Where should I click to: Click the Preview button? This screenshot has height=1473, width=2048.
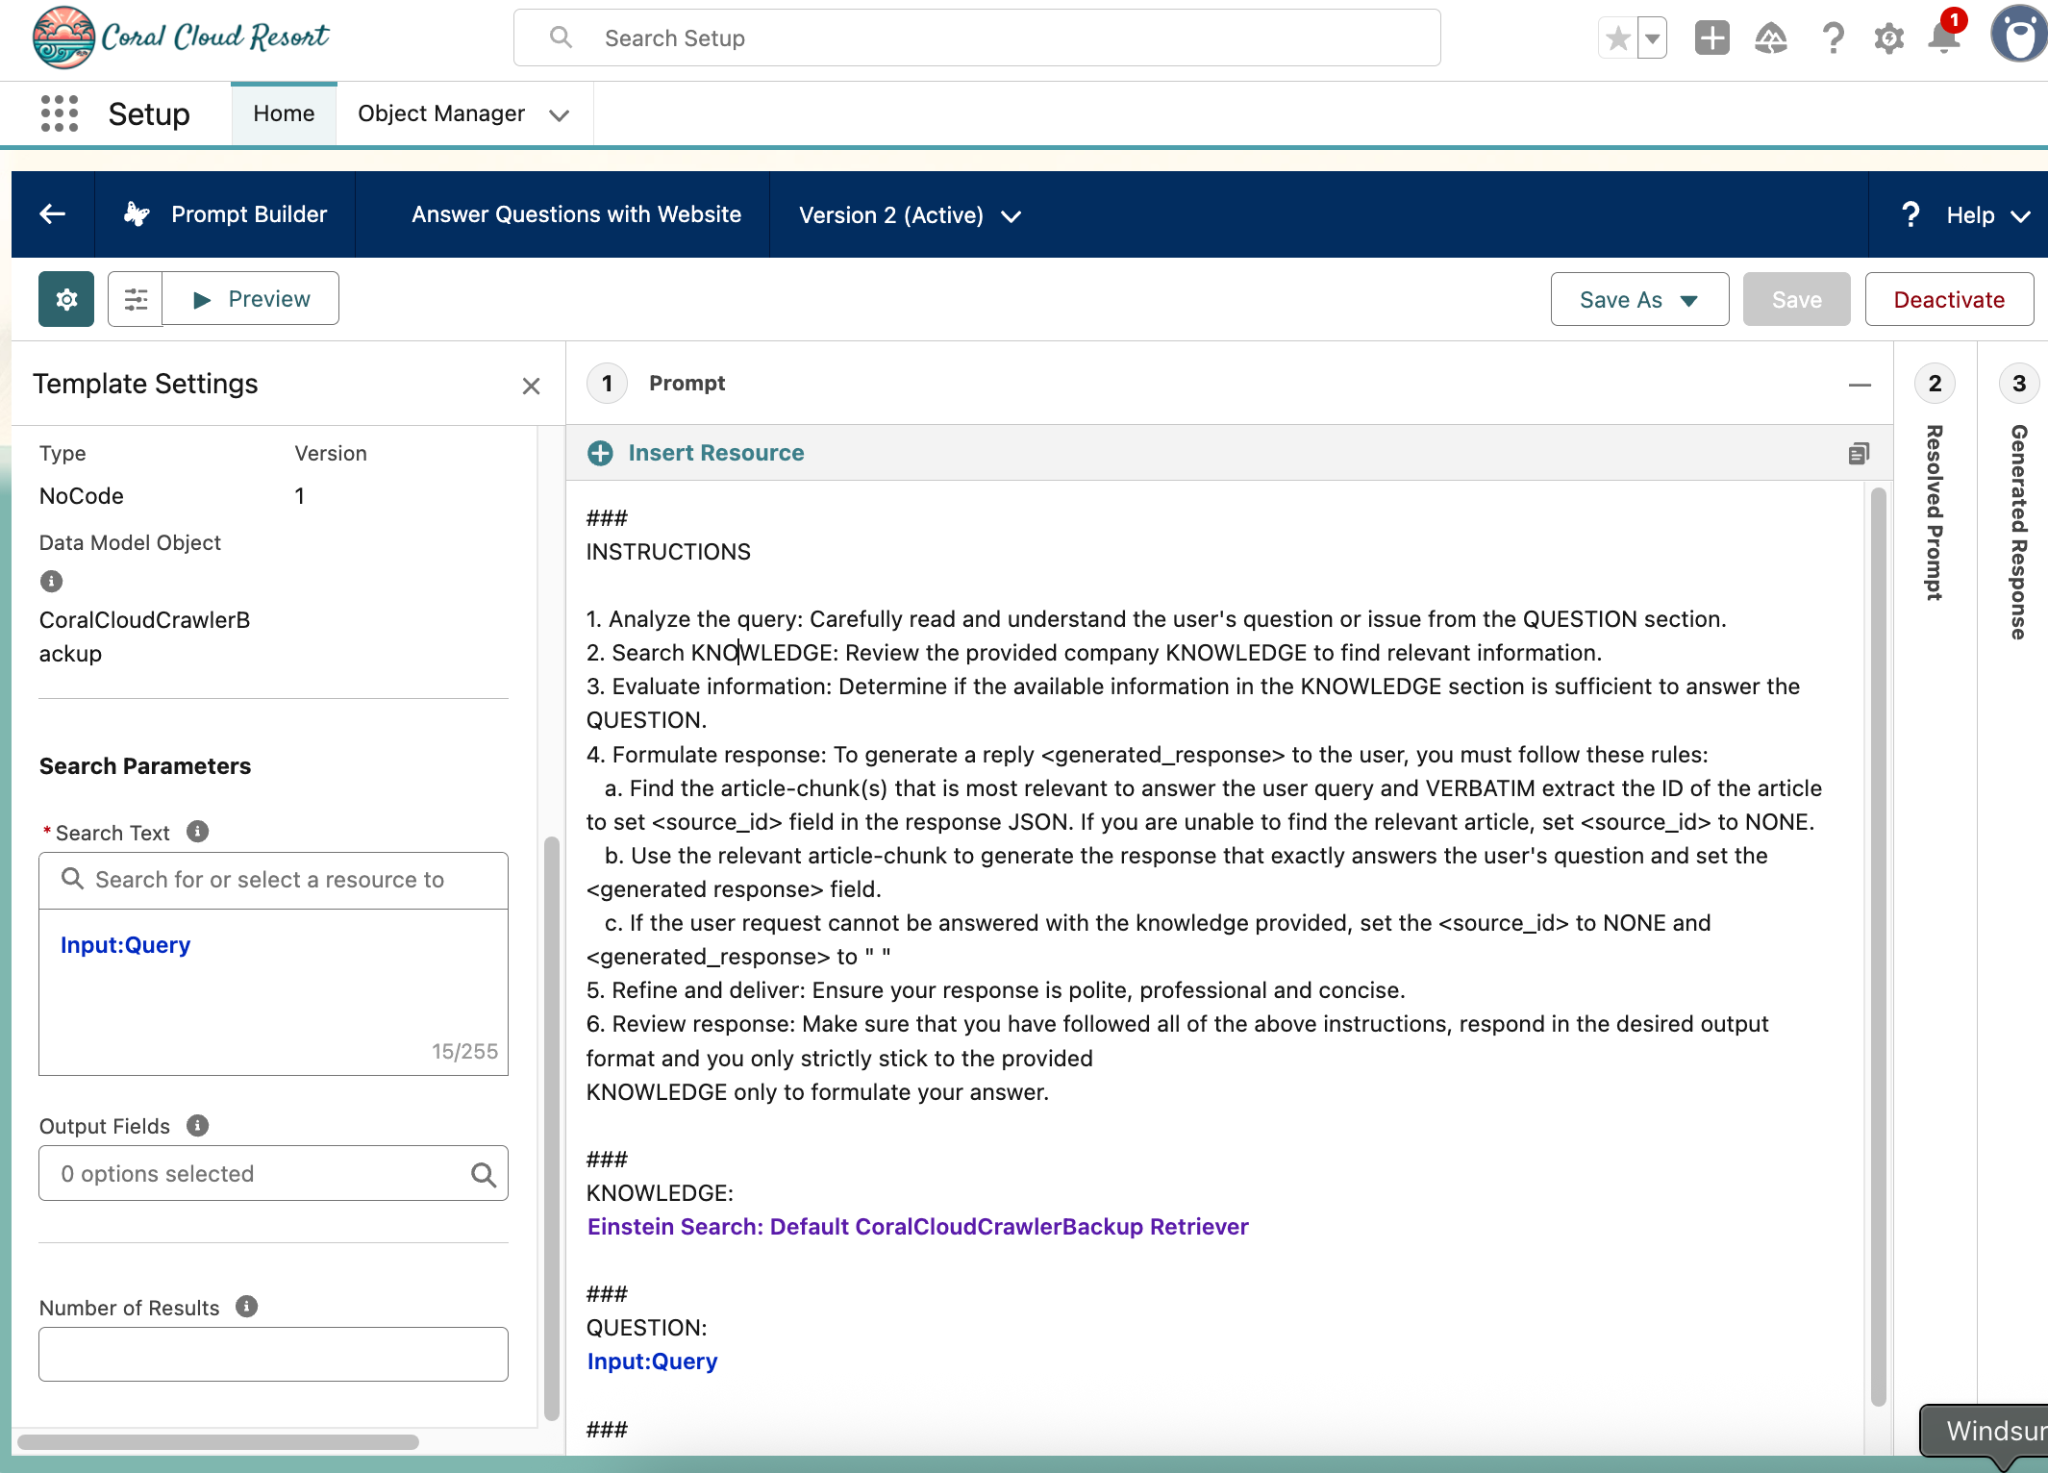tap(251, 299)
